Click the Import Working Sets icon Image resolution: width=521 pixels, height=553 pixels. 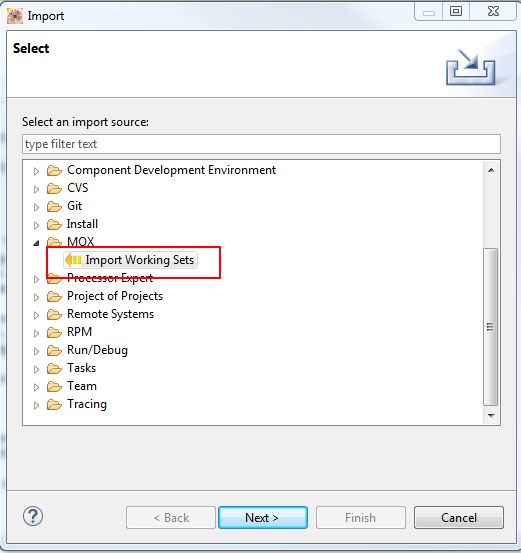tap(73, 260)
